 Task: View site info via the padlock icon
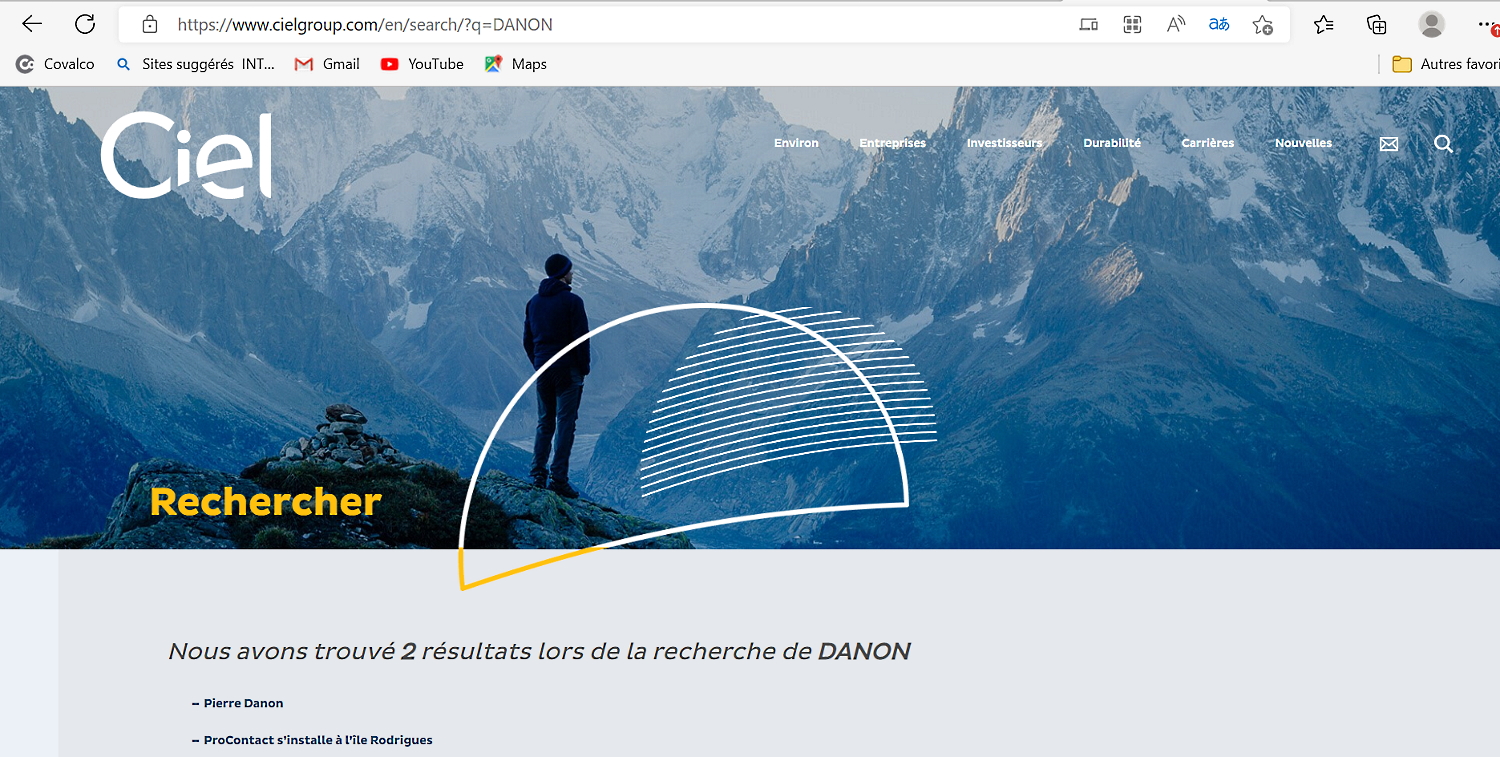pyautogui.click(x=150, y=24)
